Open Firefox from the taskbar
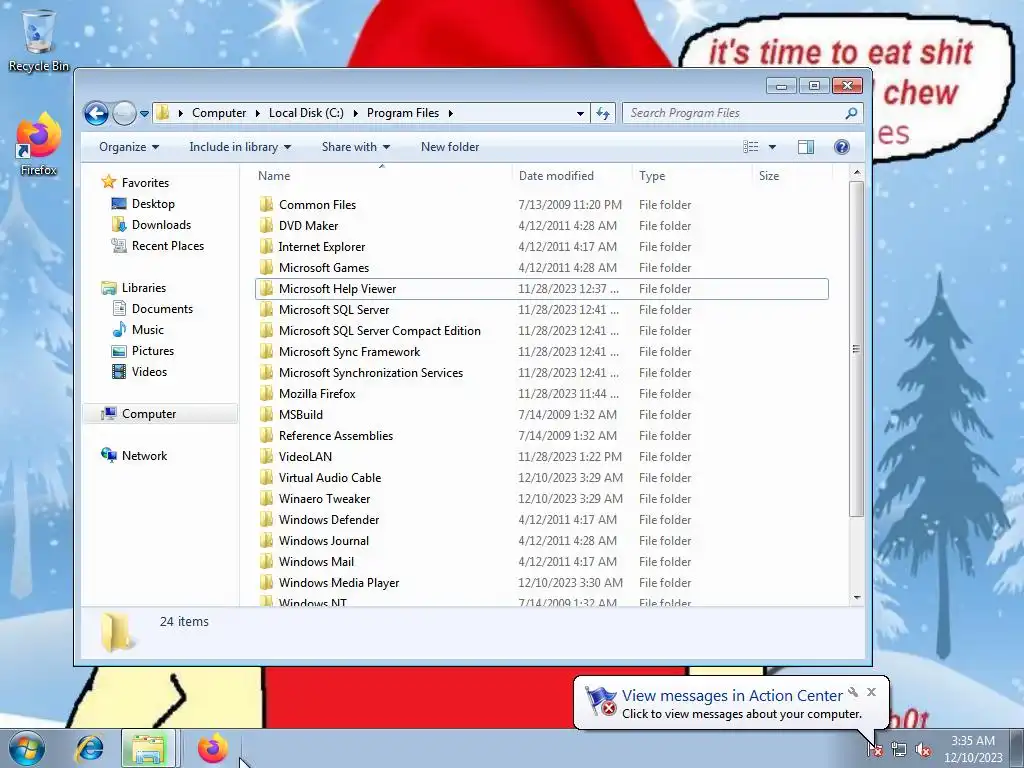Screen dimensions: 1024x768 [212, 748]
